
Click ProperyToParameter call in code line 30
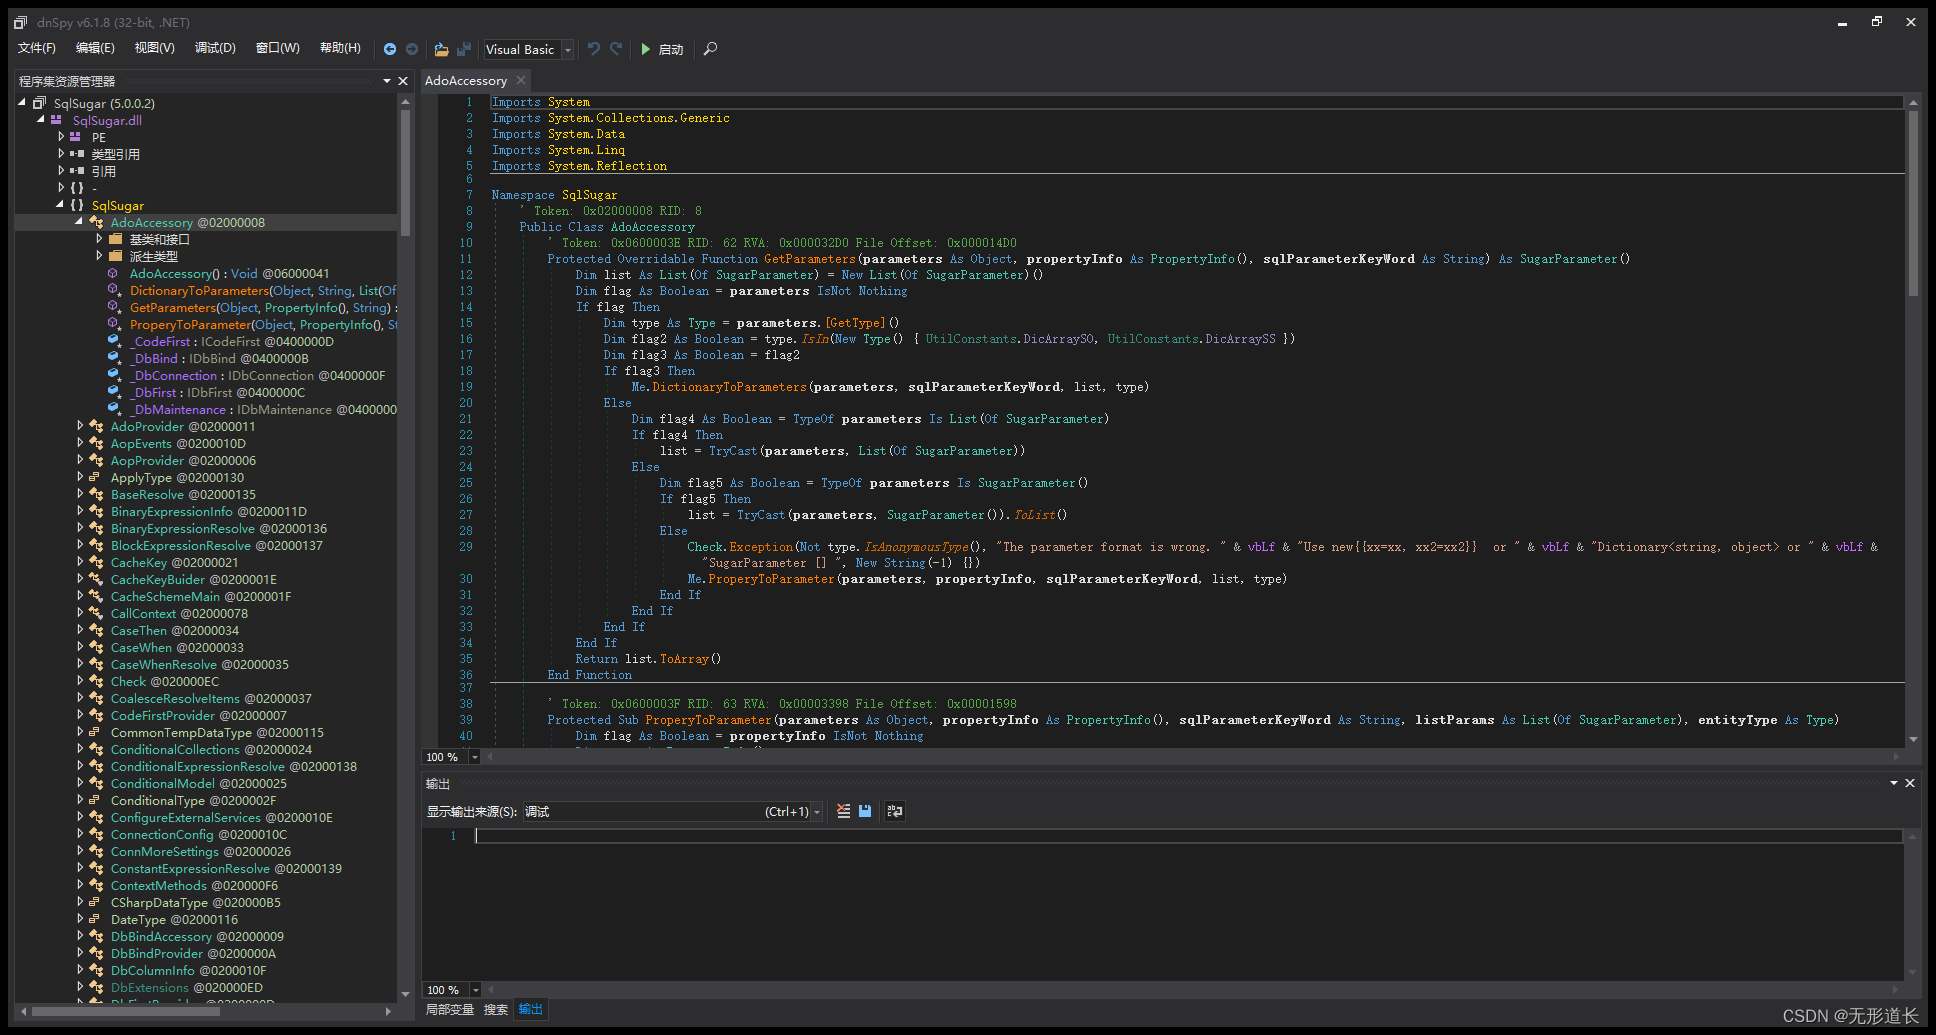tap(771, 579)
